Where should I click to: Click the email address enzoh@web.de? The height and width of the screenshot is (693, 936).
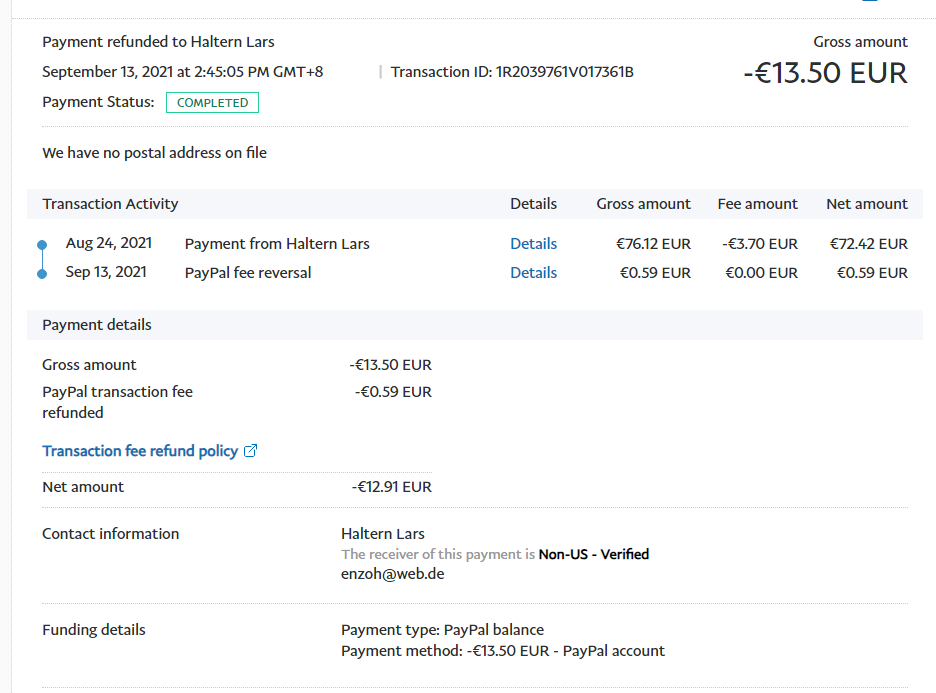tap(392, 574)
